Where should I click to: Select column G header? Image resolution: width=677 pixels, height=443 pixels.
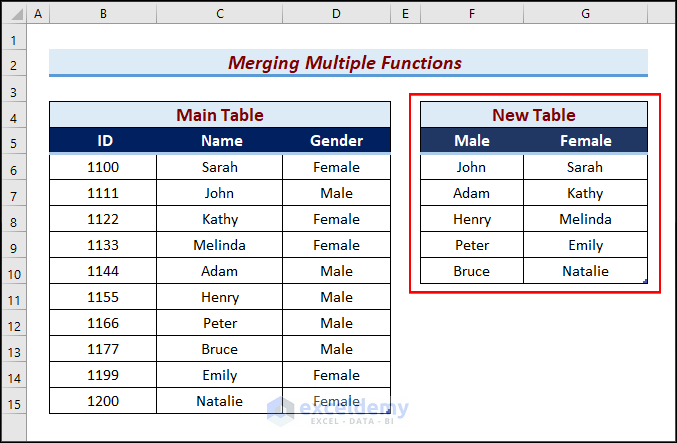585,14
